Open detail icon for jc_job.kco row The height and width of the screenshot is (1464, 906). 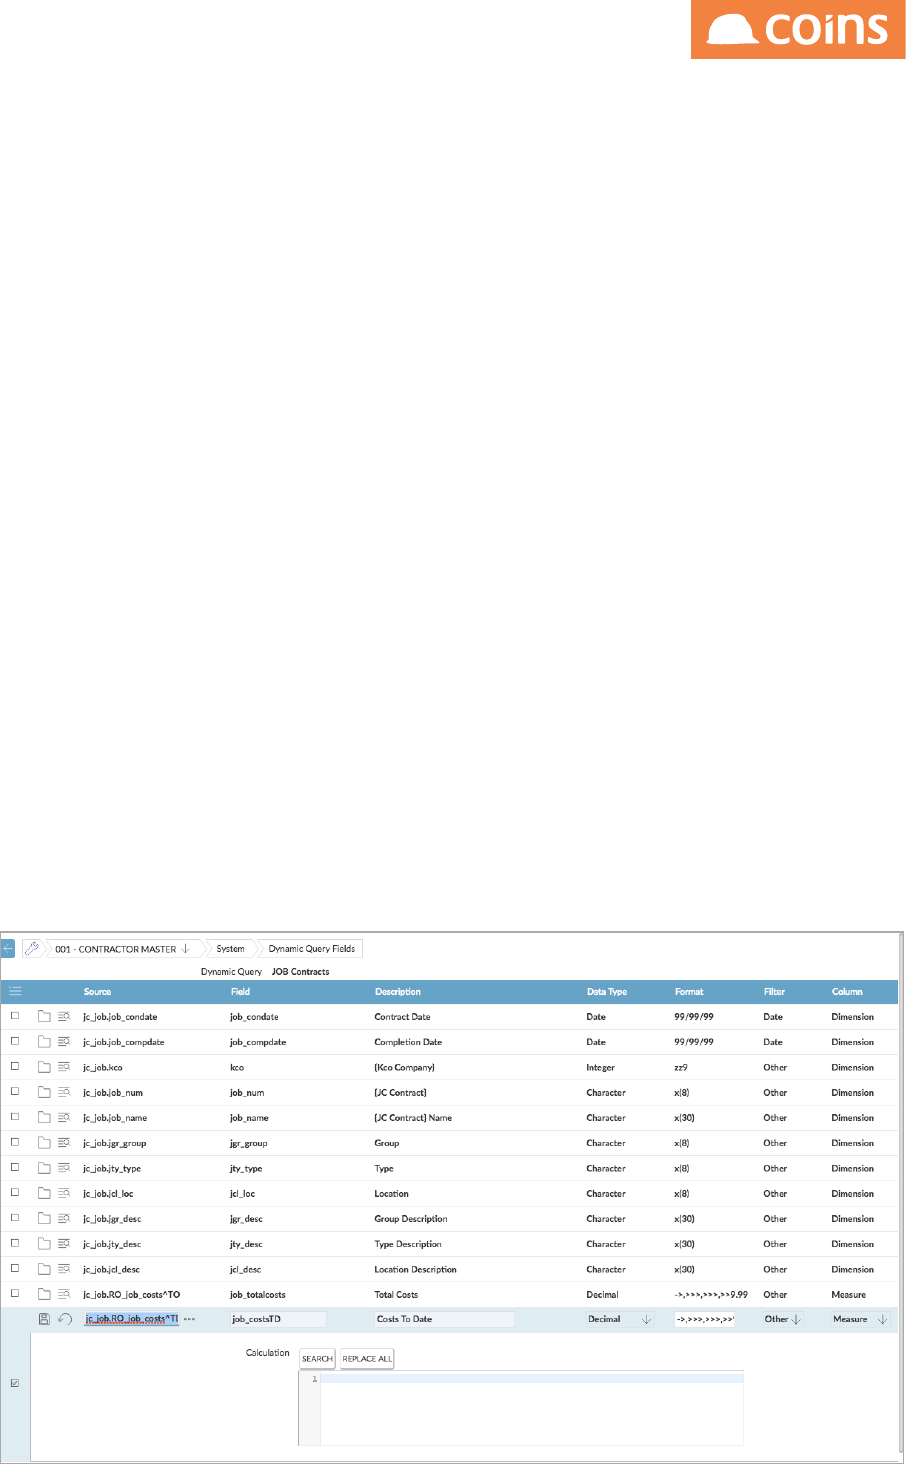64,1067
